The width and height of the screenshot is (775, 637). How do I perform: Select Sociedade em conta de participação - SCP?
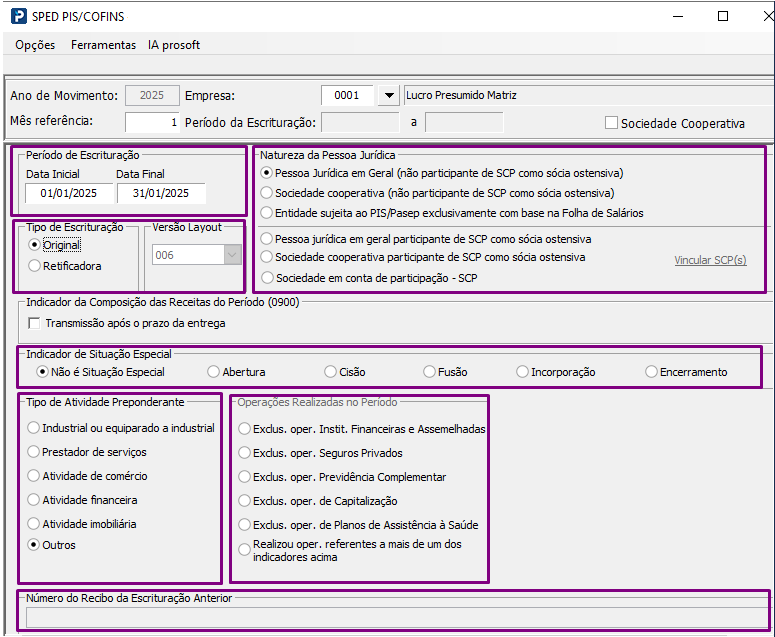(x=266, y=277)
